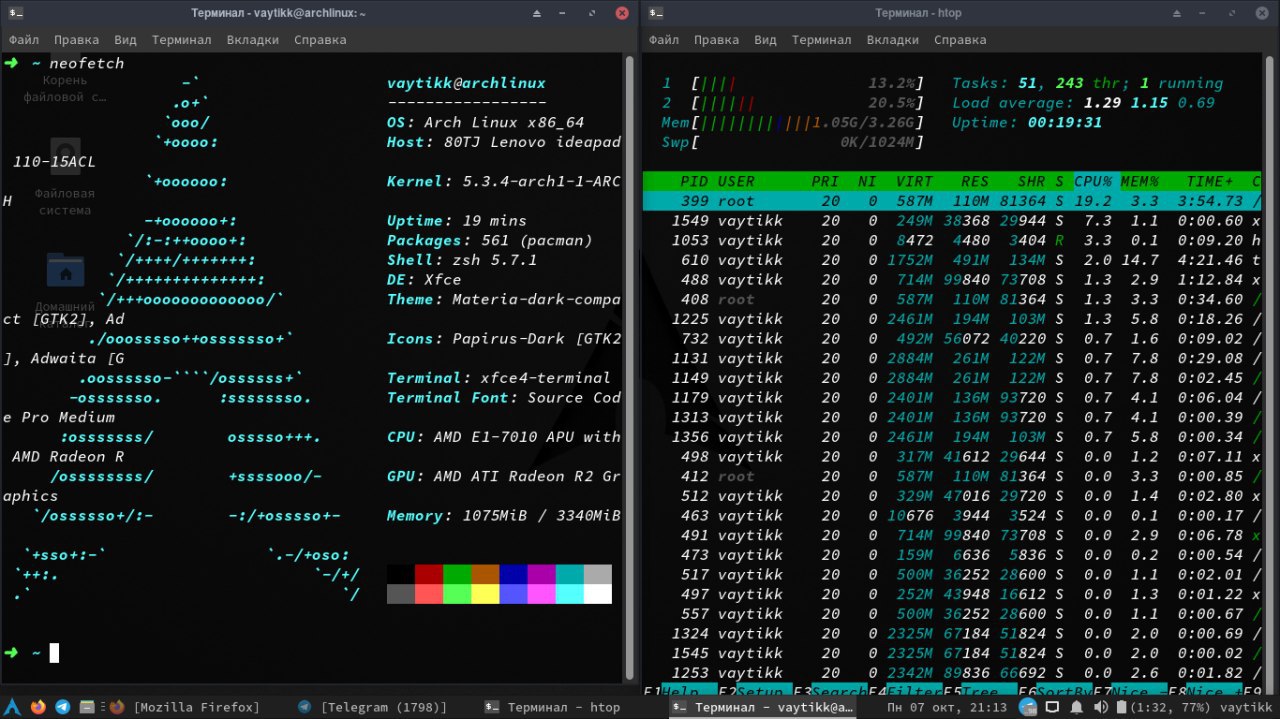Select htop process row with PID 1225

pyautogui.click(x=952, y=319)
